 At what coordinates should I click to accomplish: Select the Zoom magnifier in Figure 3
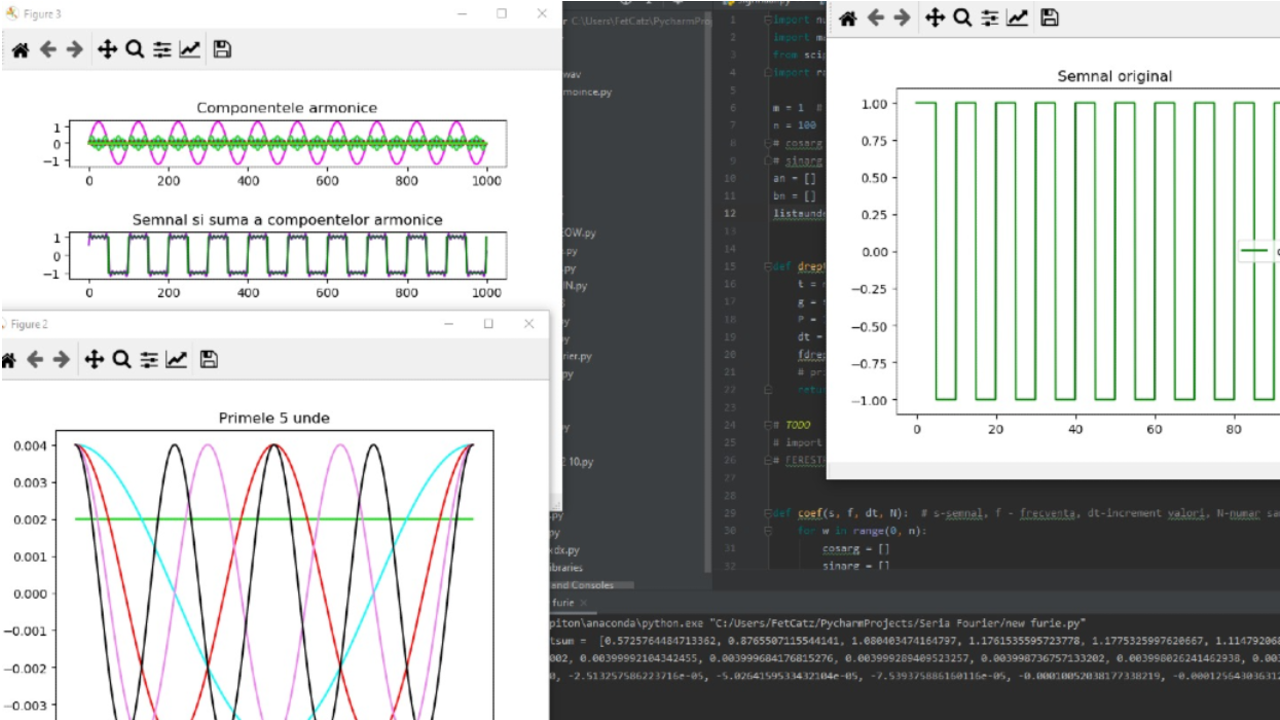click(135, 49)
